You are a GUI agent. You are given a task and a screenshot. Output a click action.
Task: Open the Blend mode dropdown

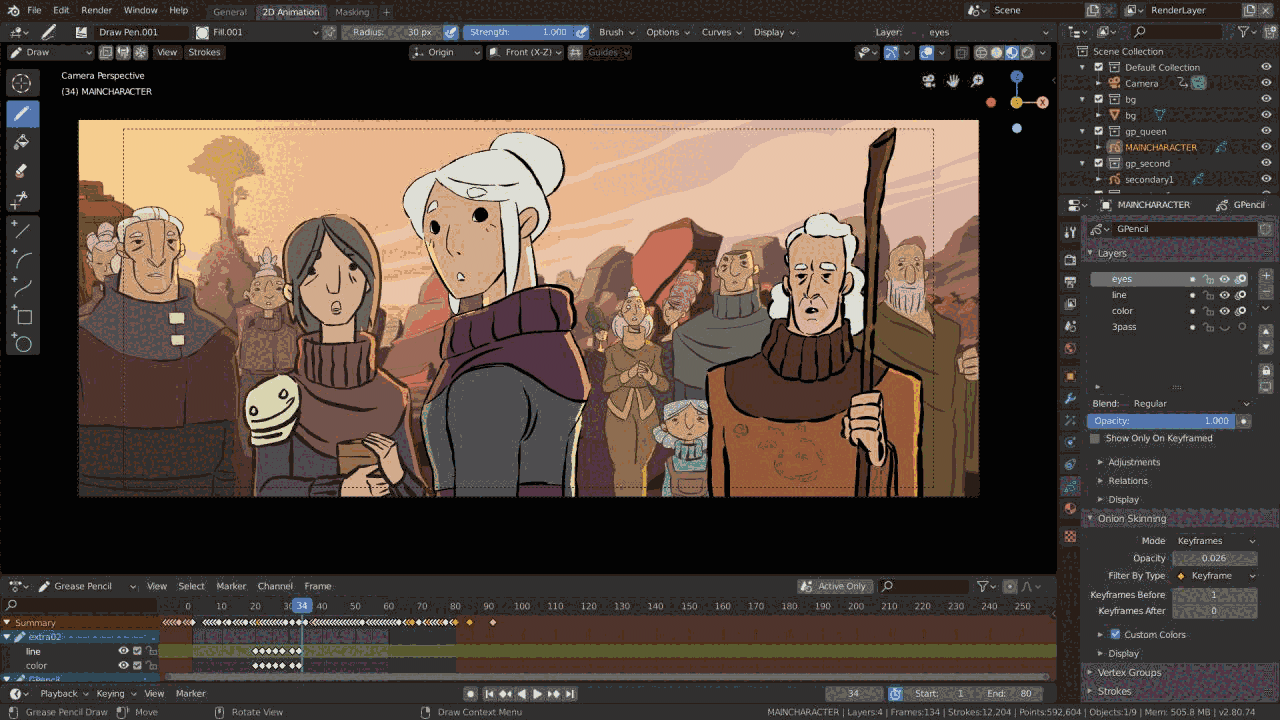[x=1190, y=403]
